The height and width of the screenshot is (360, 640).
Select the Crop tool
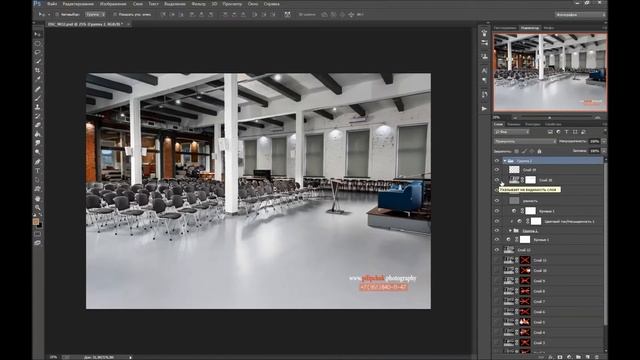tap(38, 70)
